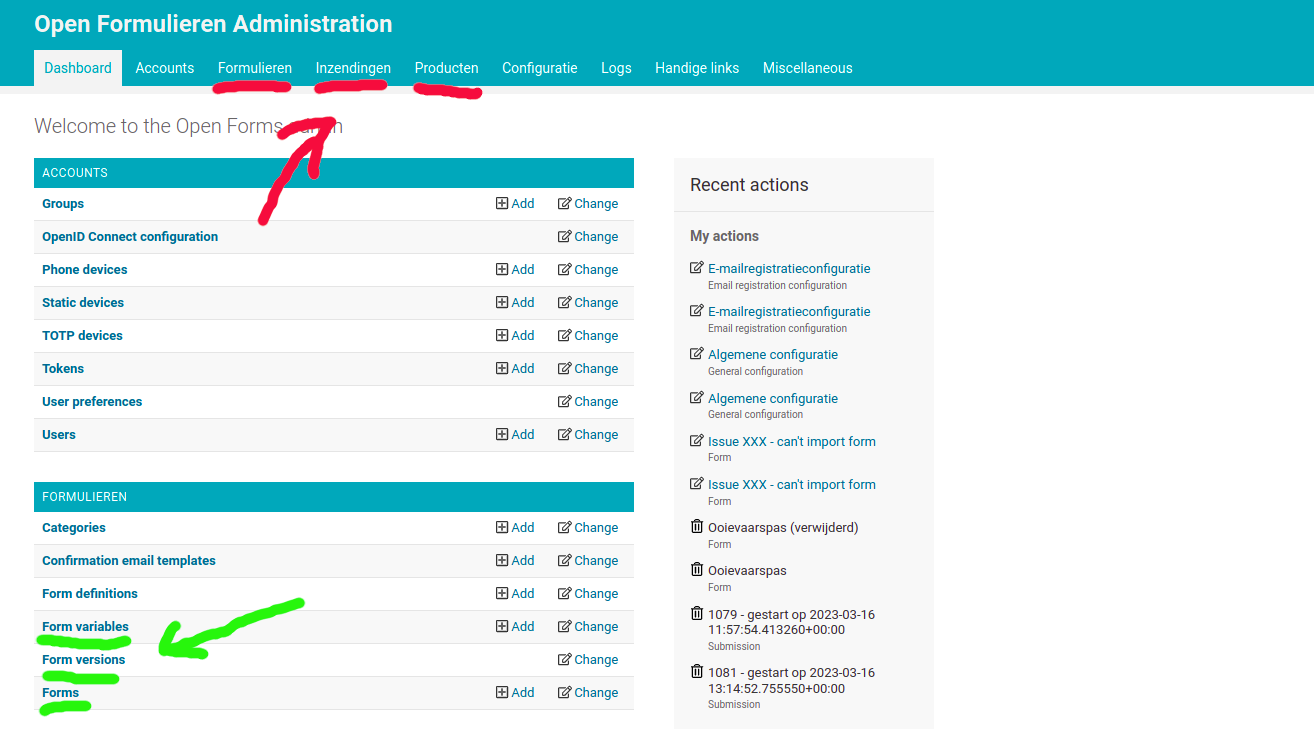Click the Add icon next to Forms
The width and height of the screenshot is (1314, 729).
tap(501, 692)
